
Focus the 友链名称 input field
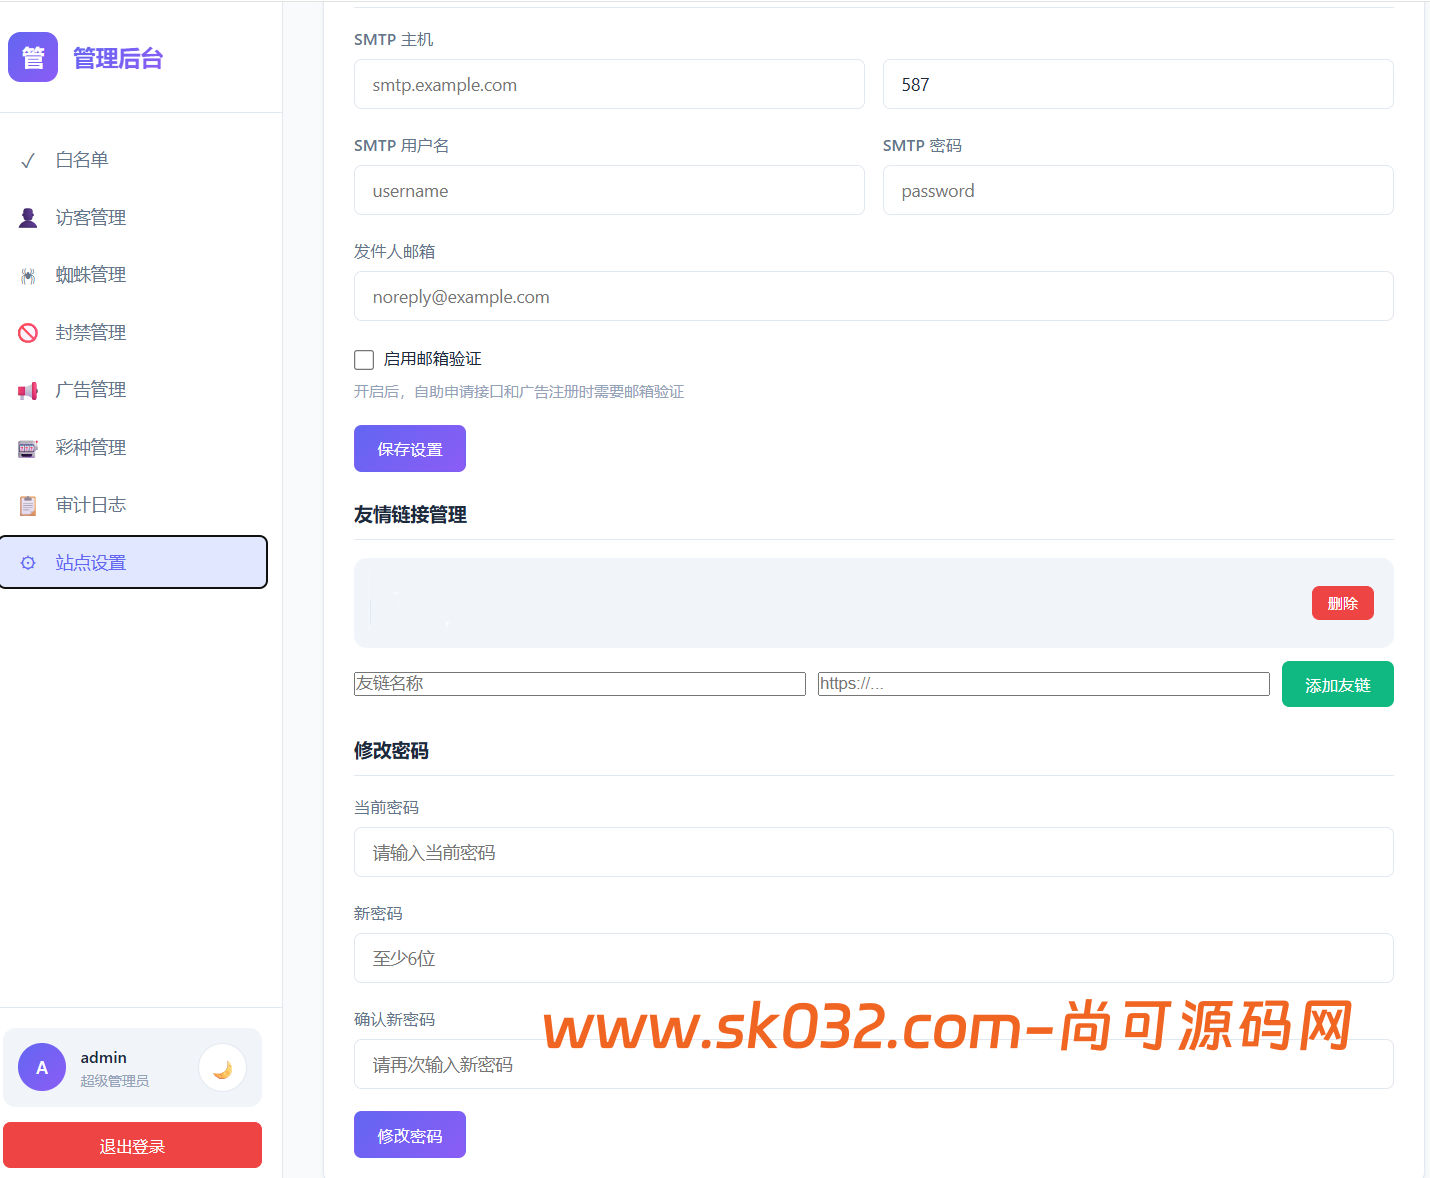coord(580,684)
